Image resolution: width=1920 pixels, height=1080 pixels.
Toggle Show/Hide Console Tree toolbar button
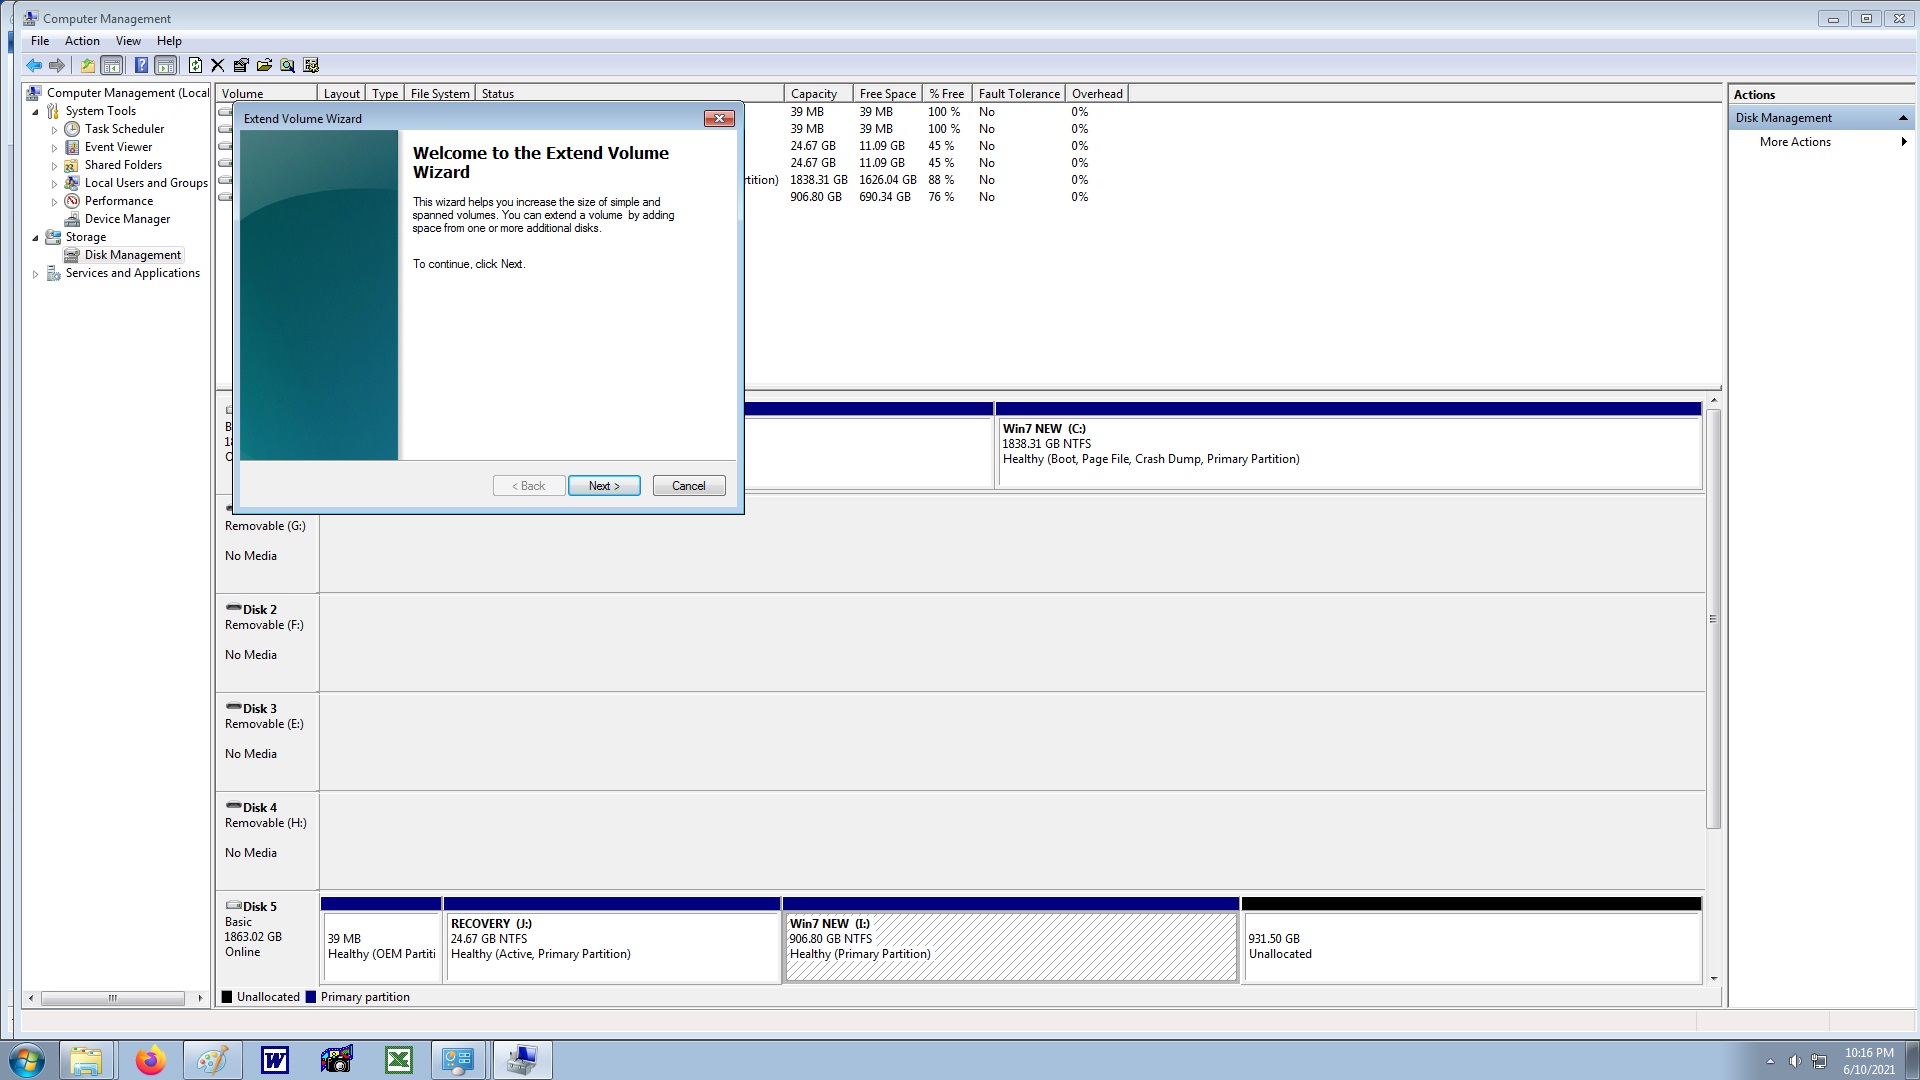(112, 66)
